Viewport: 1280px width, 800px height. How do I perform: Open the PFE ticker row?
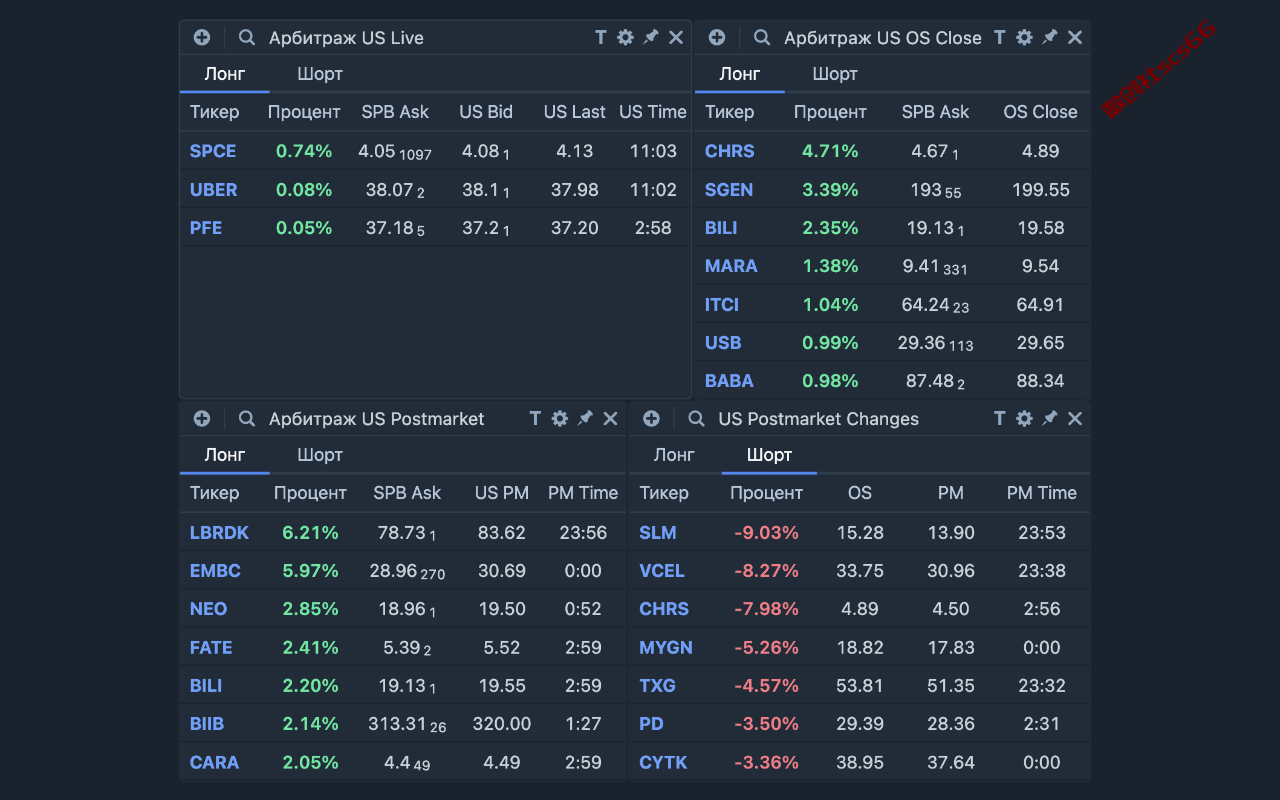pyautogui.click(x=436, y=228)
